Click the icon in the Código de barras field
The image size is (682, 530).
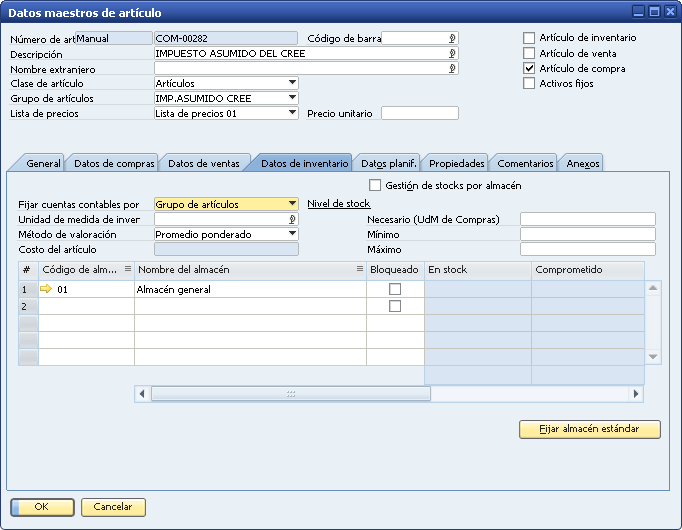[452, 39]
